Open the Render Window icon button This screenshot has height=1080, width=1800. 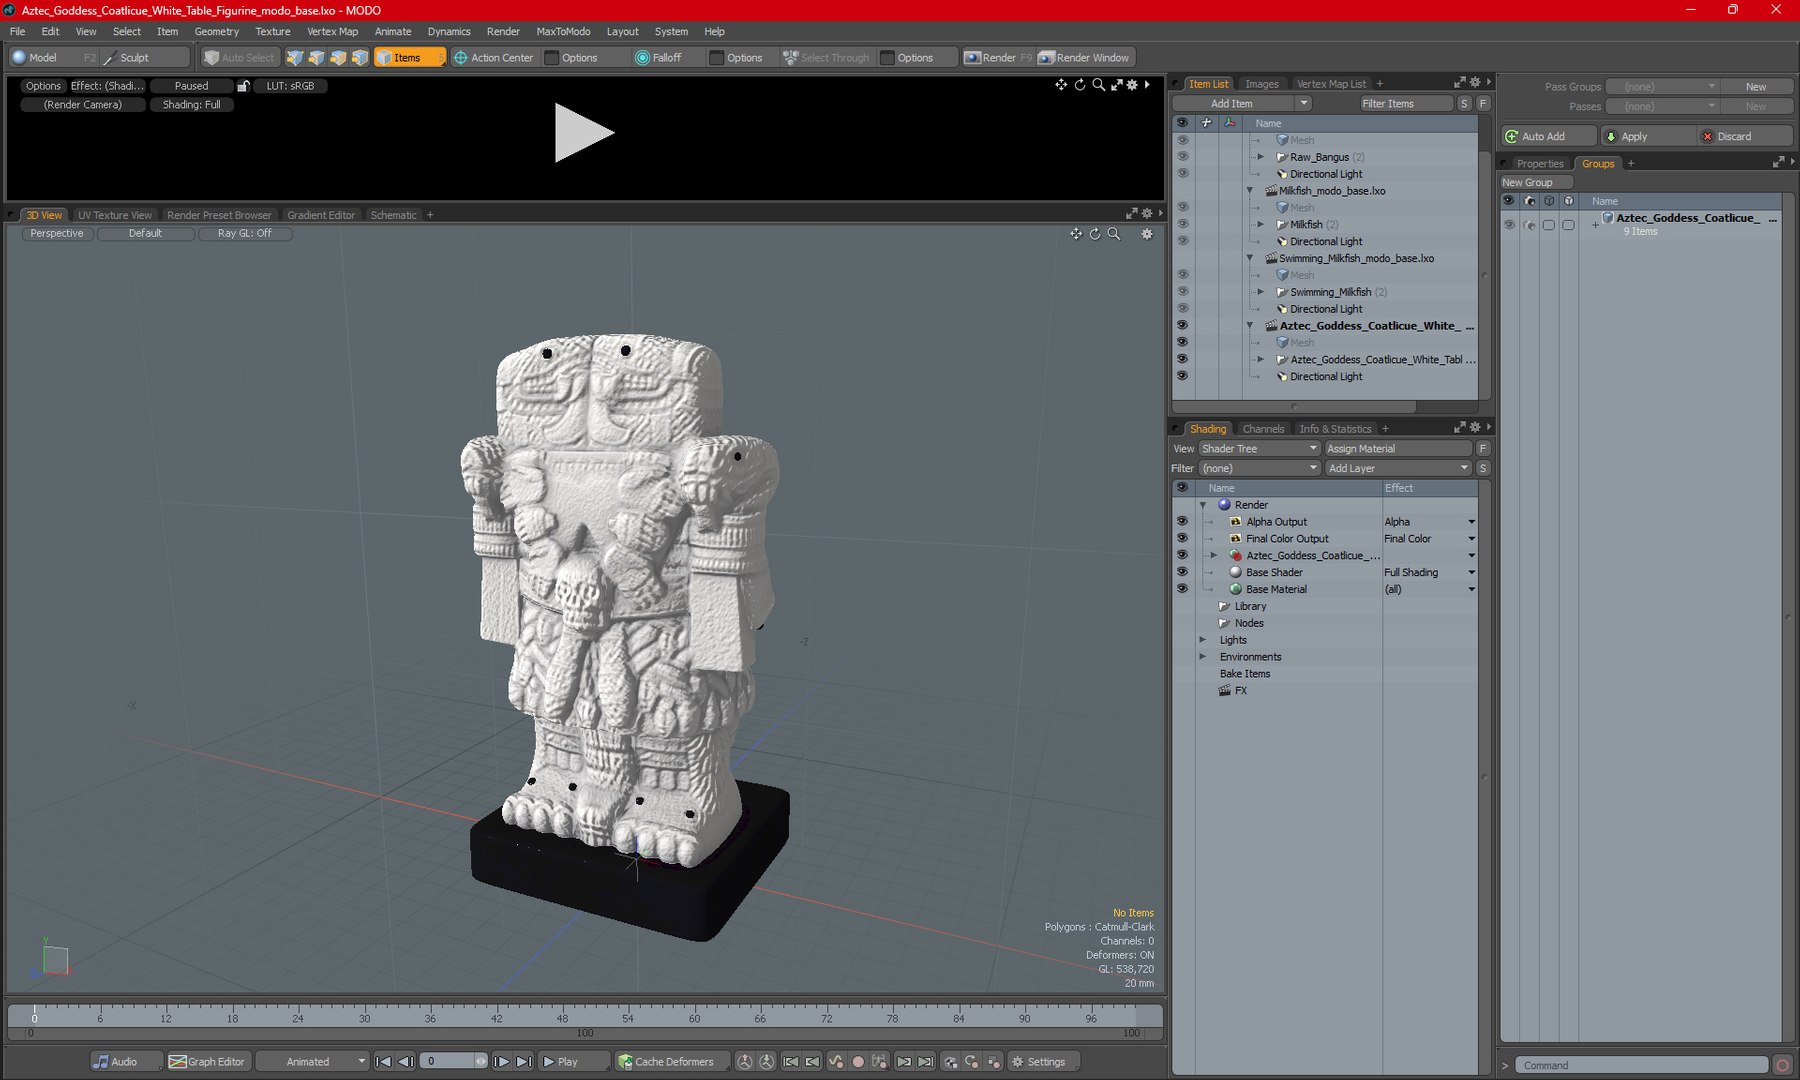pyautogui.click(x=1046, y=58)
